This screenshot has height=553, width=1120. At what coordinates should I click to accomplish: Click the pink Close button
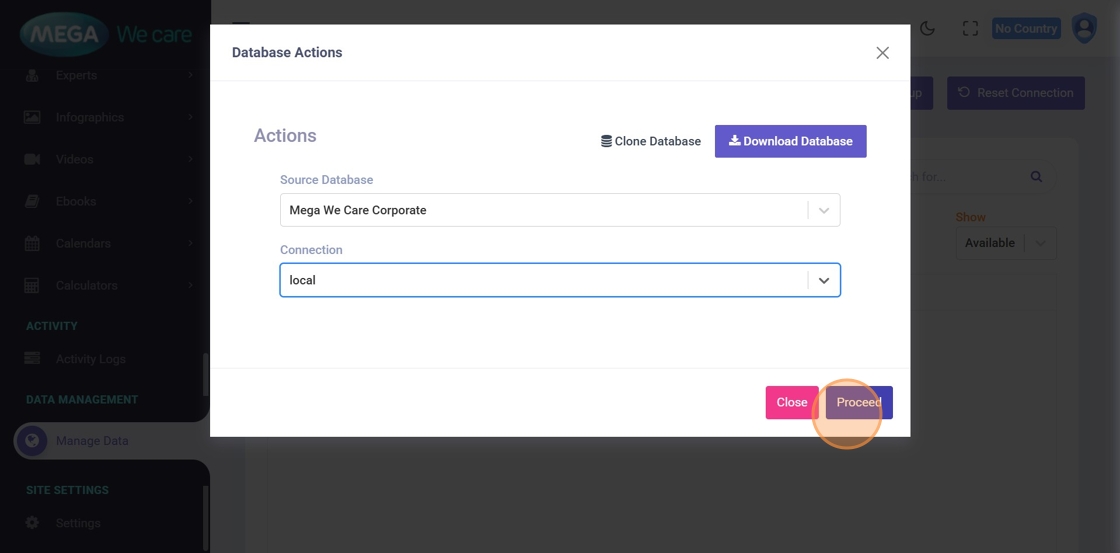click(791, 402)
